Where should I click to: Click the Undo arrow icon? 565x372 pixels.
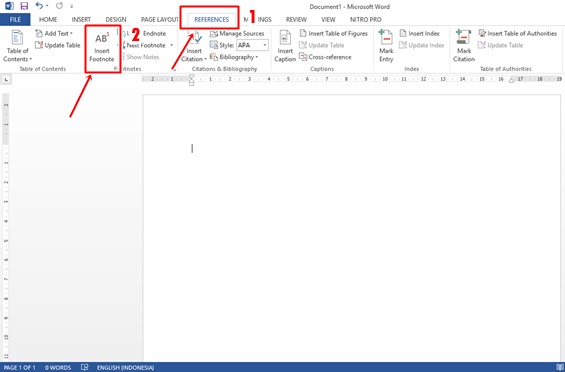[40, 6]
